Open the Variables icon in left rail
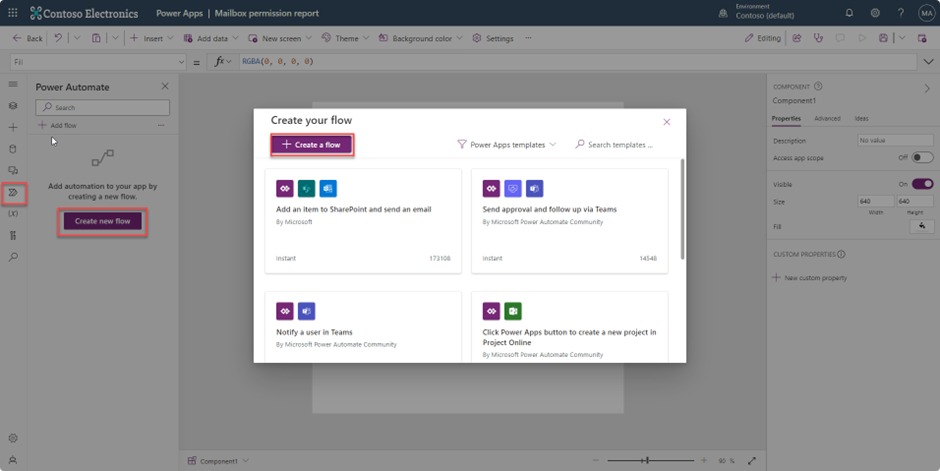This screenshot has height=471, width=940. pyautogui.click(x=13, y=213)
